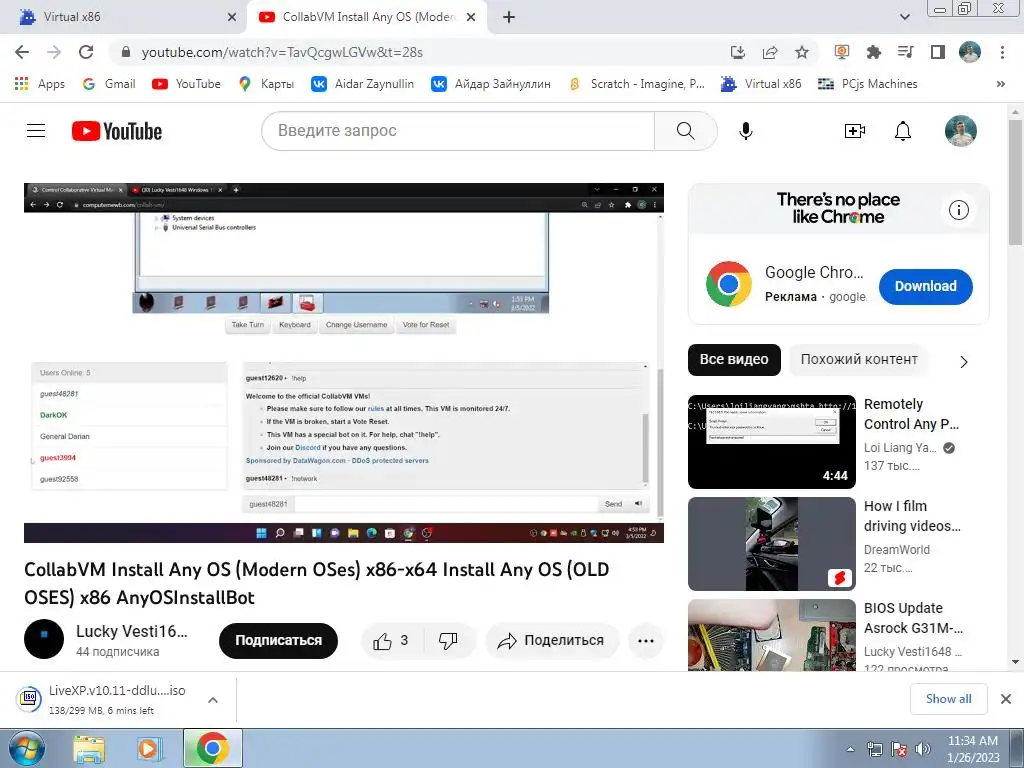Screen dimensions: 1024x768
Task: Open the Windows Start button
Action: 26,748
